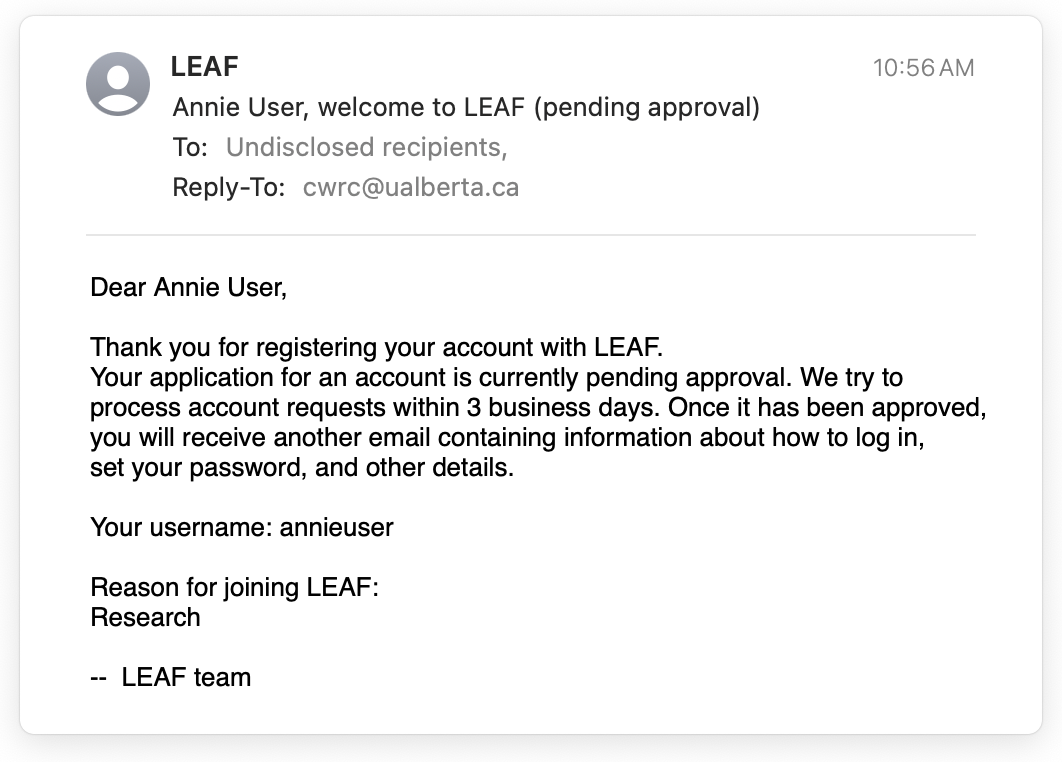
Task: Click the "To:" field label
Action: pyautogui.click(x=190, y=148)
